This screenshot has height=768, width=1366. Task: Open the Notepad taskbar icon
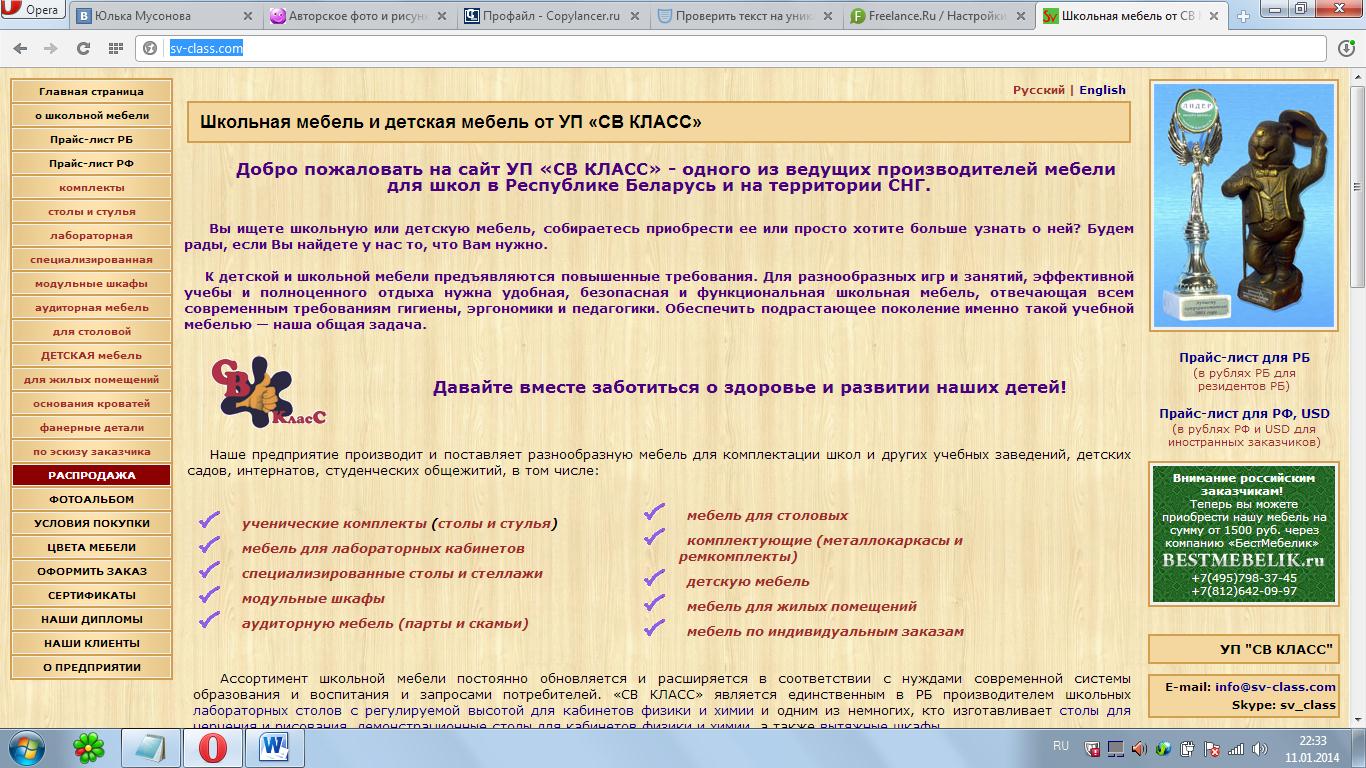pyautogui.click(x=150, y=747)
